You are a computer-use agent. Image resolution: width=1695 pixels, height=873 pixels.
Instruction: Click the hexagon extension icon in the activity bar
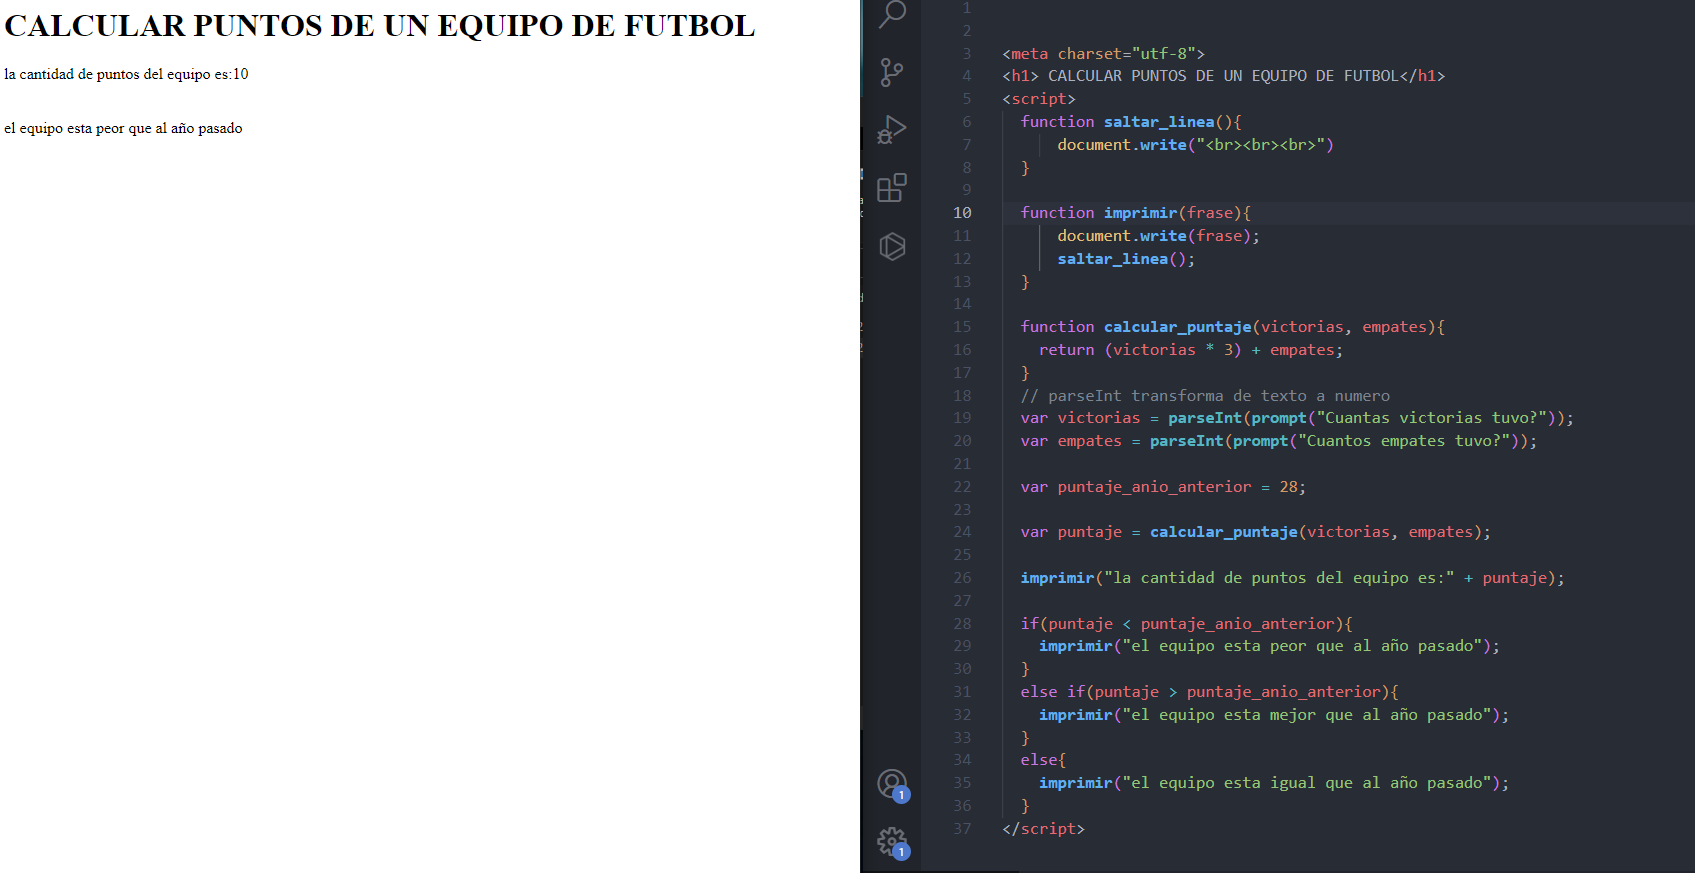(892, 246)
